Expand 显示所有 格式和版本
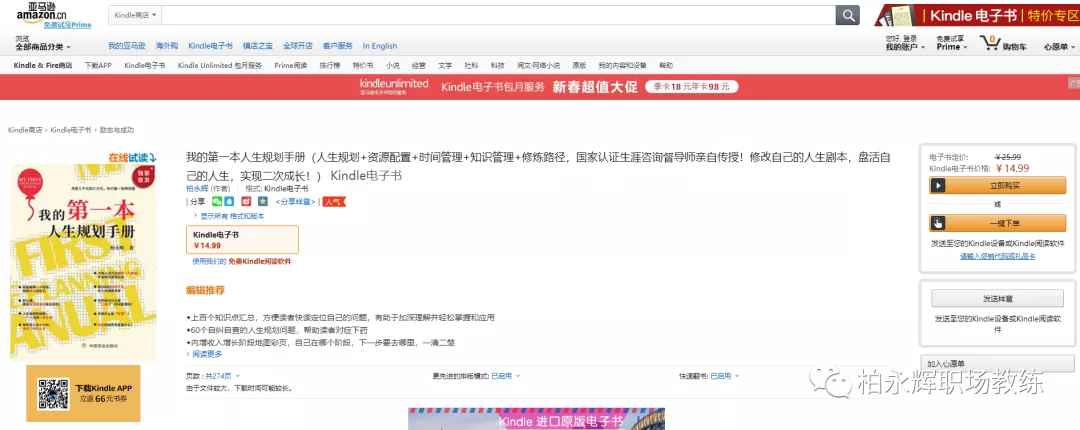 232,216
